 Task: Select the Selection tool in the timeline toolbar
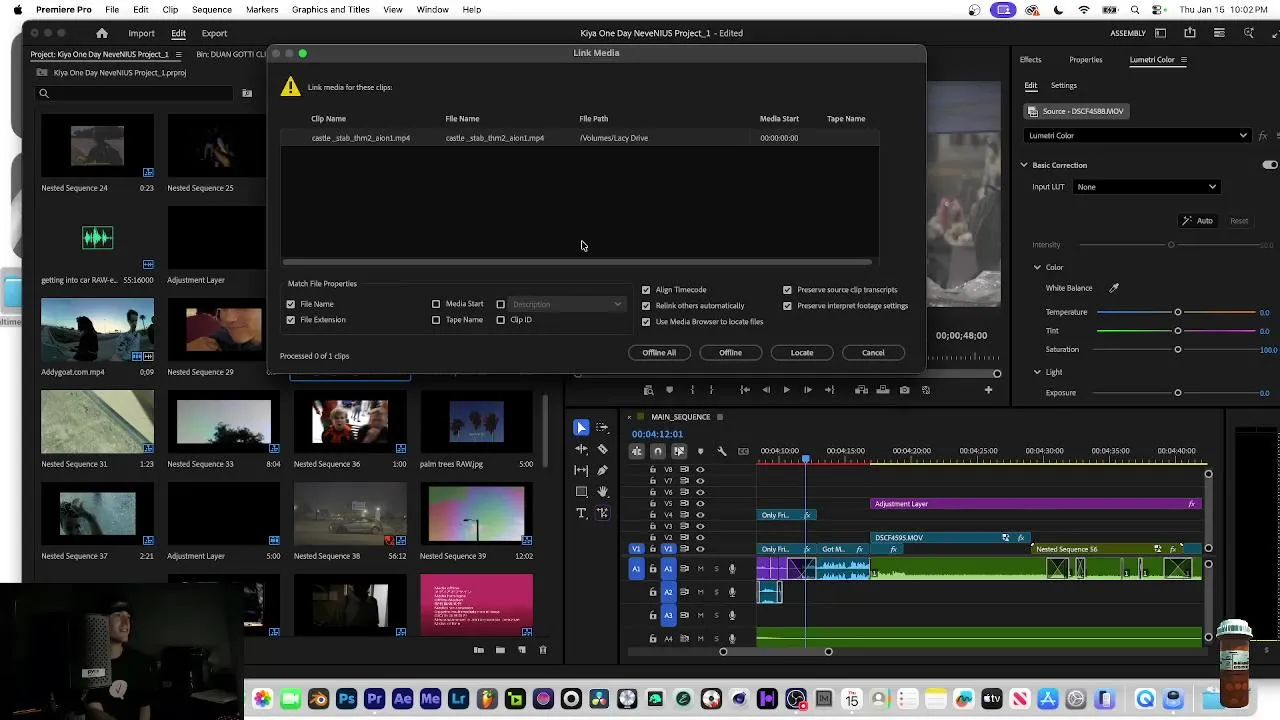tap(581, 428)
